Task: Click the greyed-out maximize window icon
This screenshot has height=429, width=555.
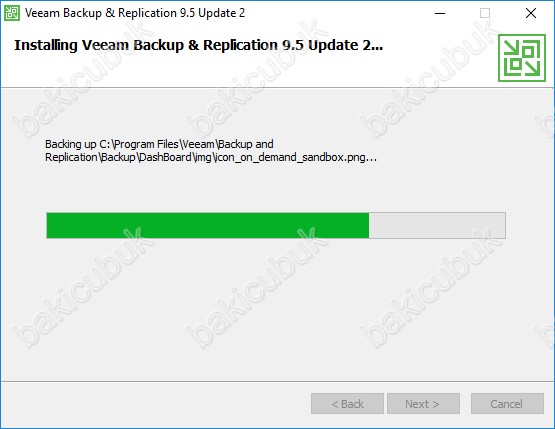Action: pos(485,13)
